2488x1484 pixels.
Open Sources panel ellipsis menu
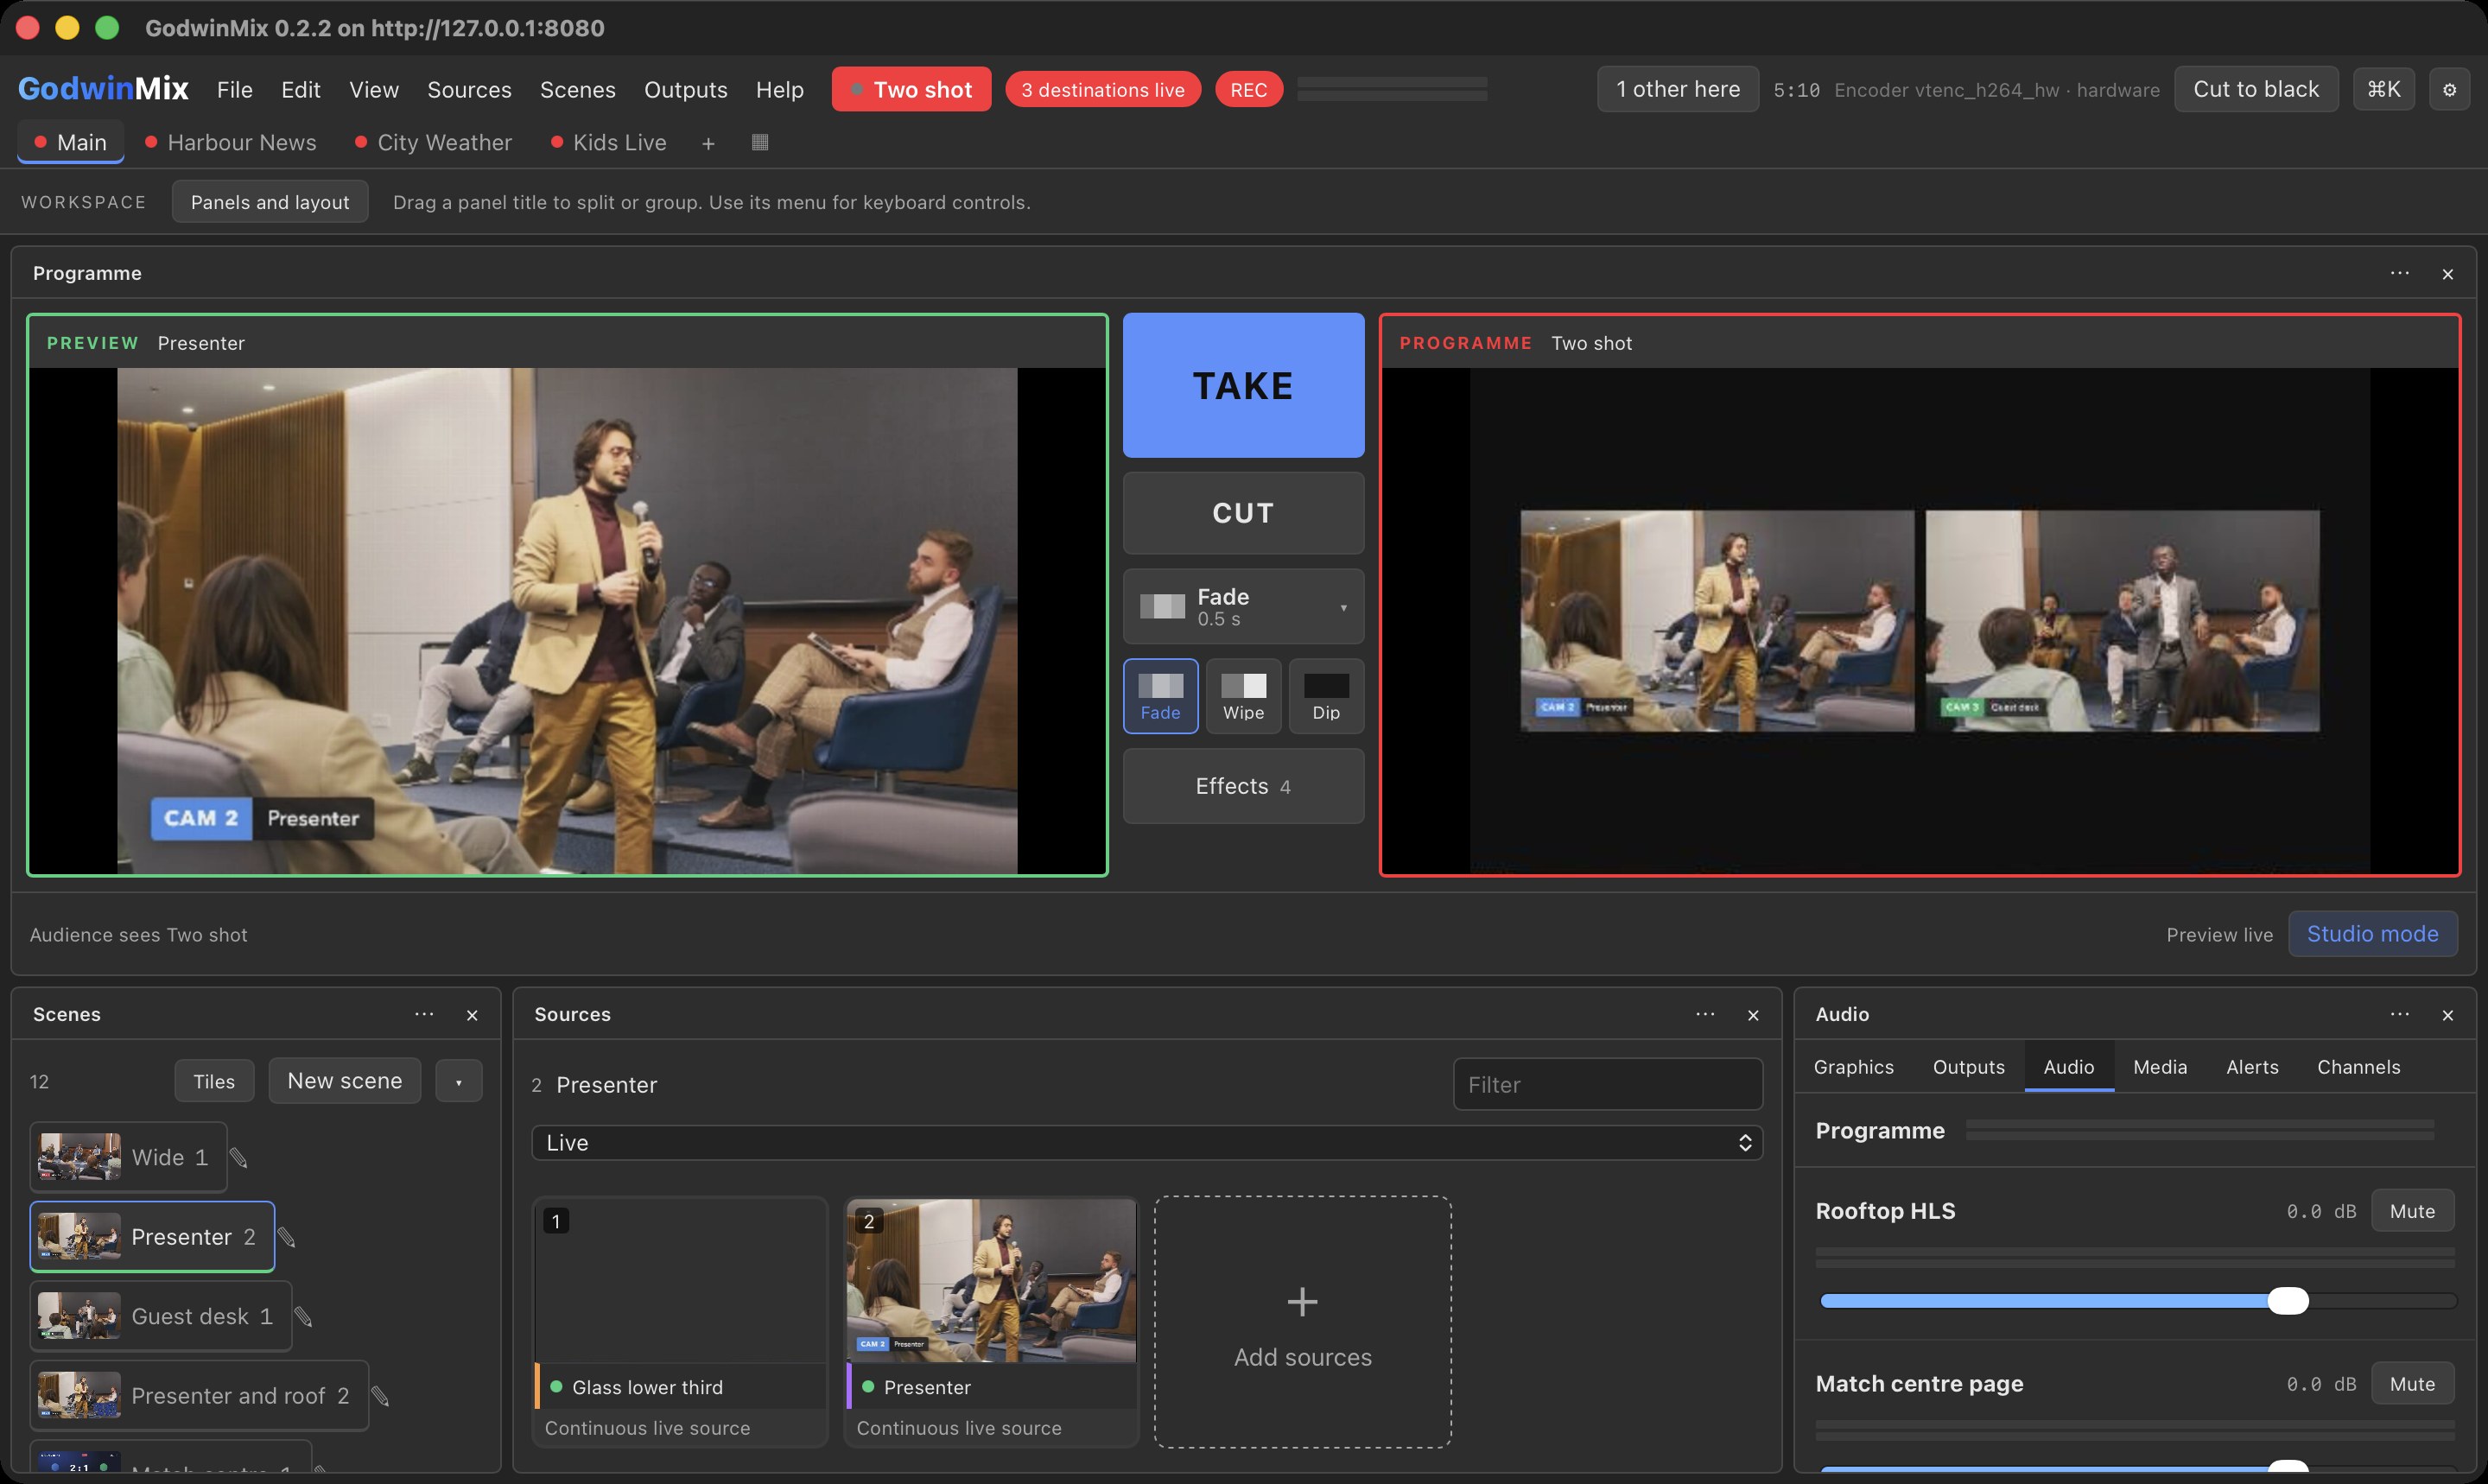point(1705,1014)
